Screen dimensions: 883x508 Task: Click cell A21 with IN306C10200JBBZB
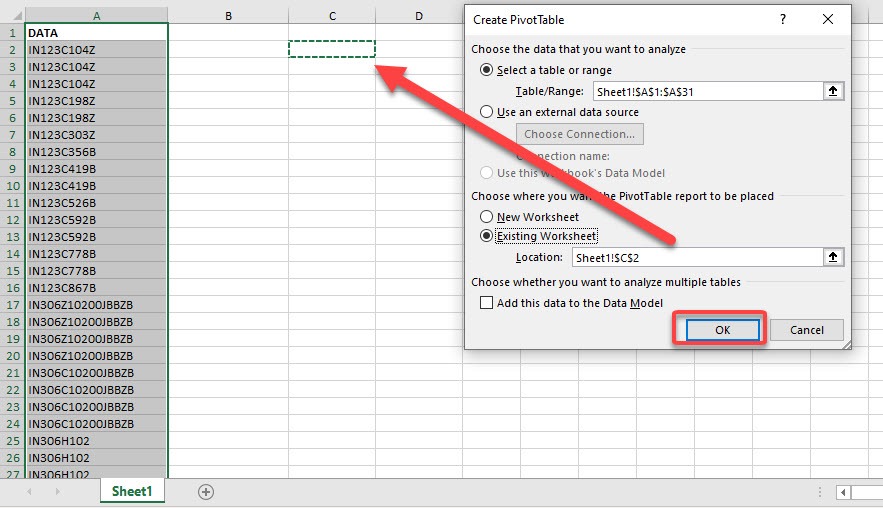(97, 373)
